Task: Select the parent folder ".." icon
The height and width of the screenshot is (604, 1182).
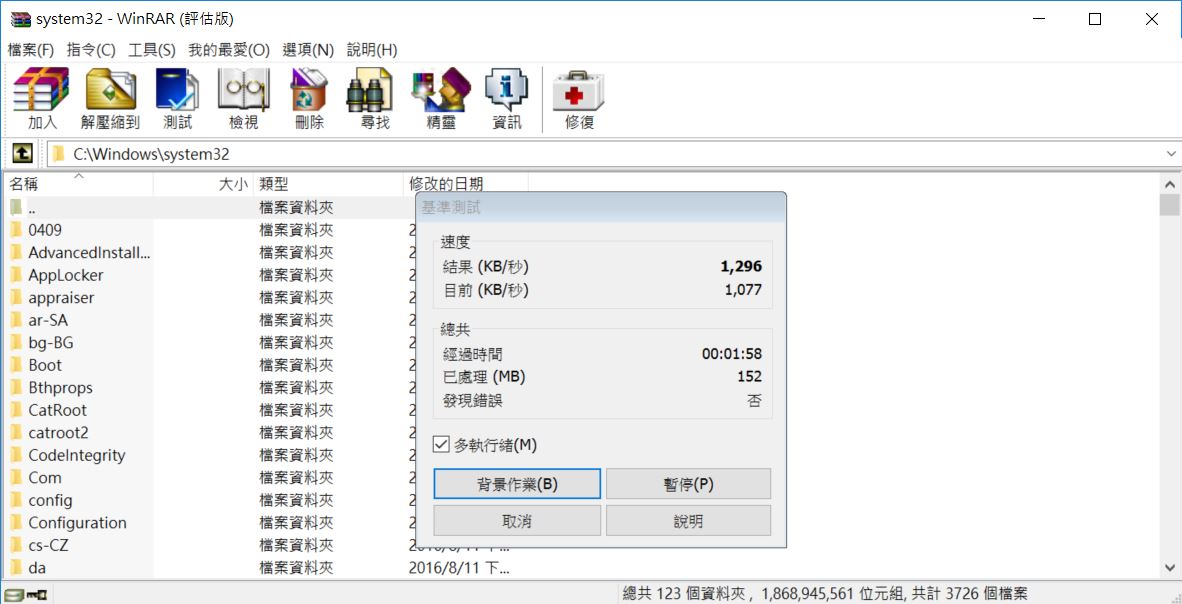Action: (17, 207)
